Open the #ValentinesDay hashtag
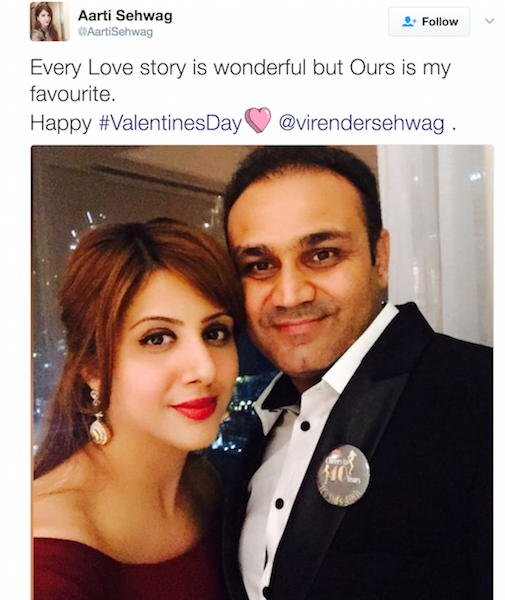The width and height of the screenshot is (505, 600). (171, 123)
